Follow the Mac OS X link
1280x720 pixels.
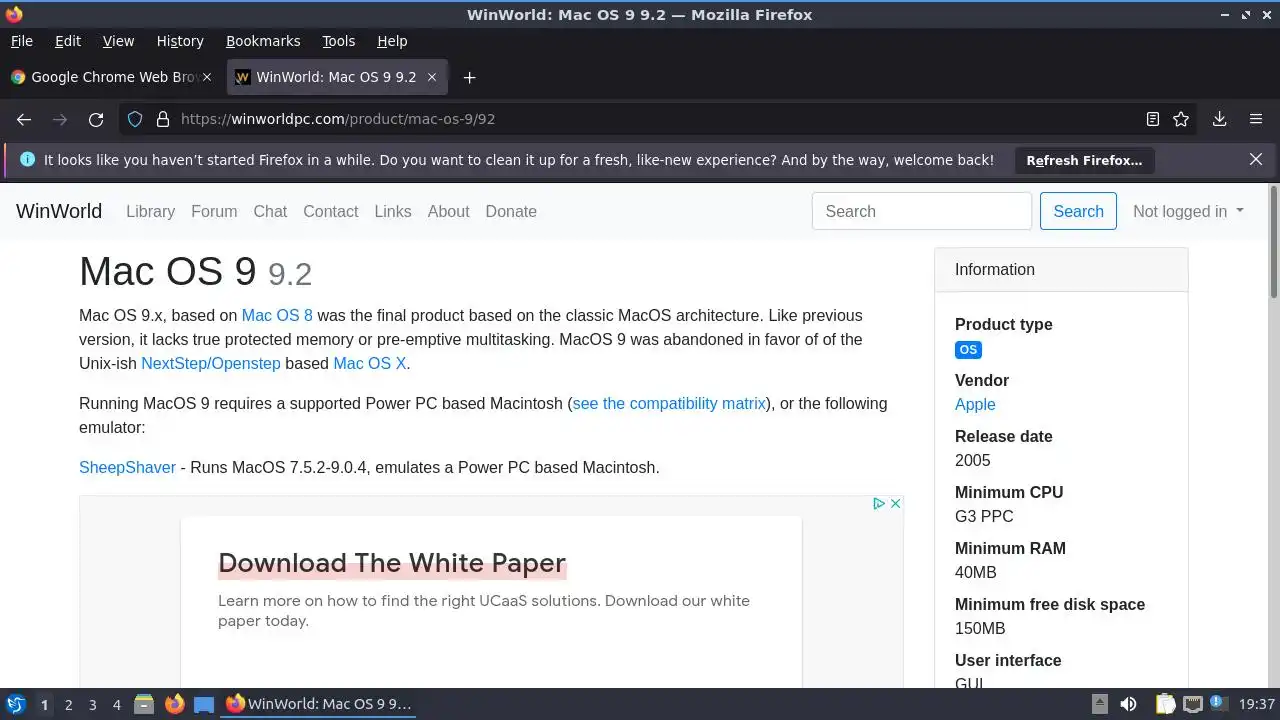pos(370,363)
